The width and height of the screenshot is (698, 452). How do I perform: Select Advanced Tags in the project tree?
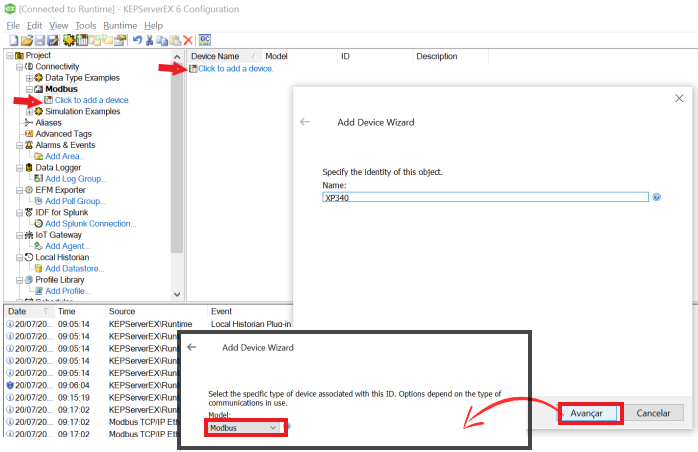pos(63,134)
